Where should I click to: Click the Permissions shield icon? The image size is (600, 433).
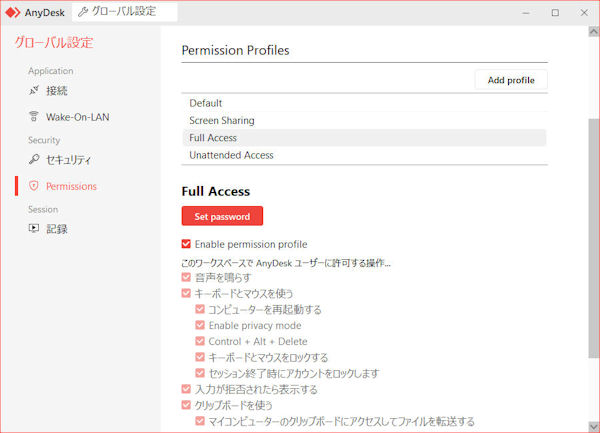coord(34,186)
